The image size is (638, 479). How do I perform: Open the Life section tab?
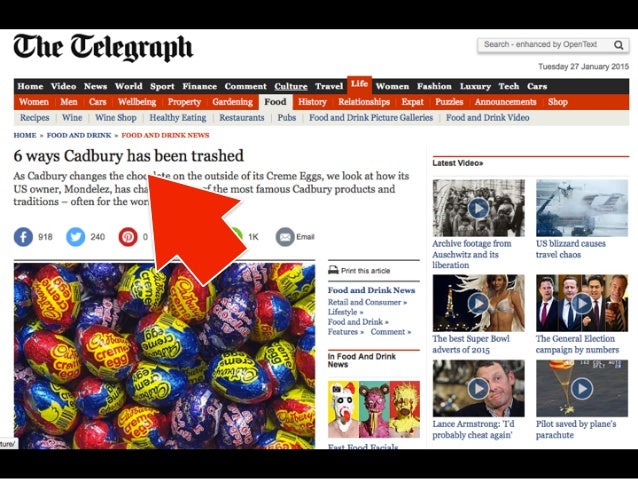point(359,85)
